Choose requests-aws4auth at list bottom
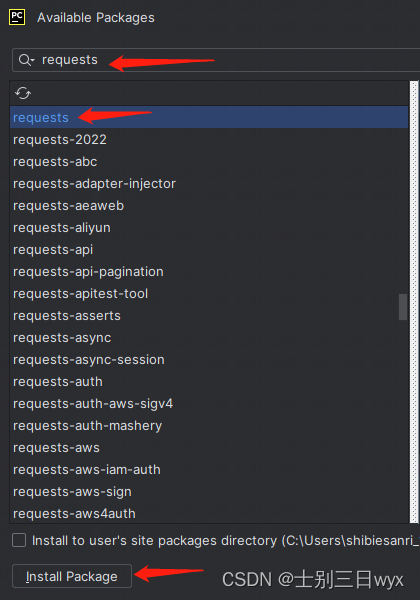This screenshot has height=600, width=420. pyautogui.click(x=209, y=514)
